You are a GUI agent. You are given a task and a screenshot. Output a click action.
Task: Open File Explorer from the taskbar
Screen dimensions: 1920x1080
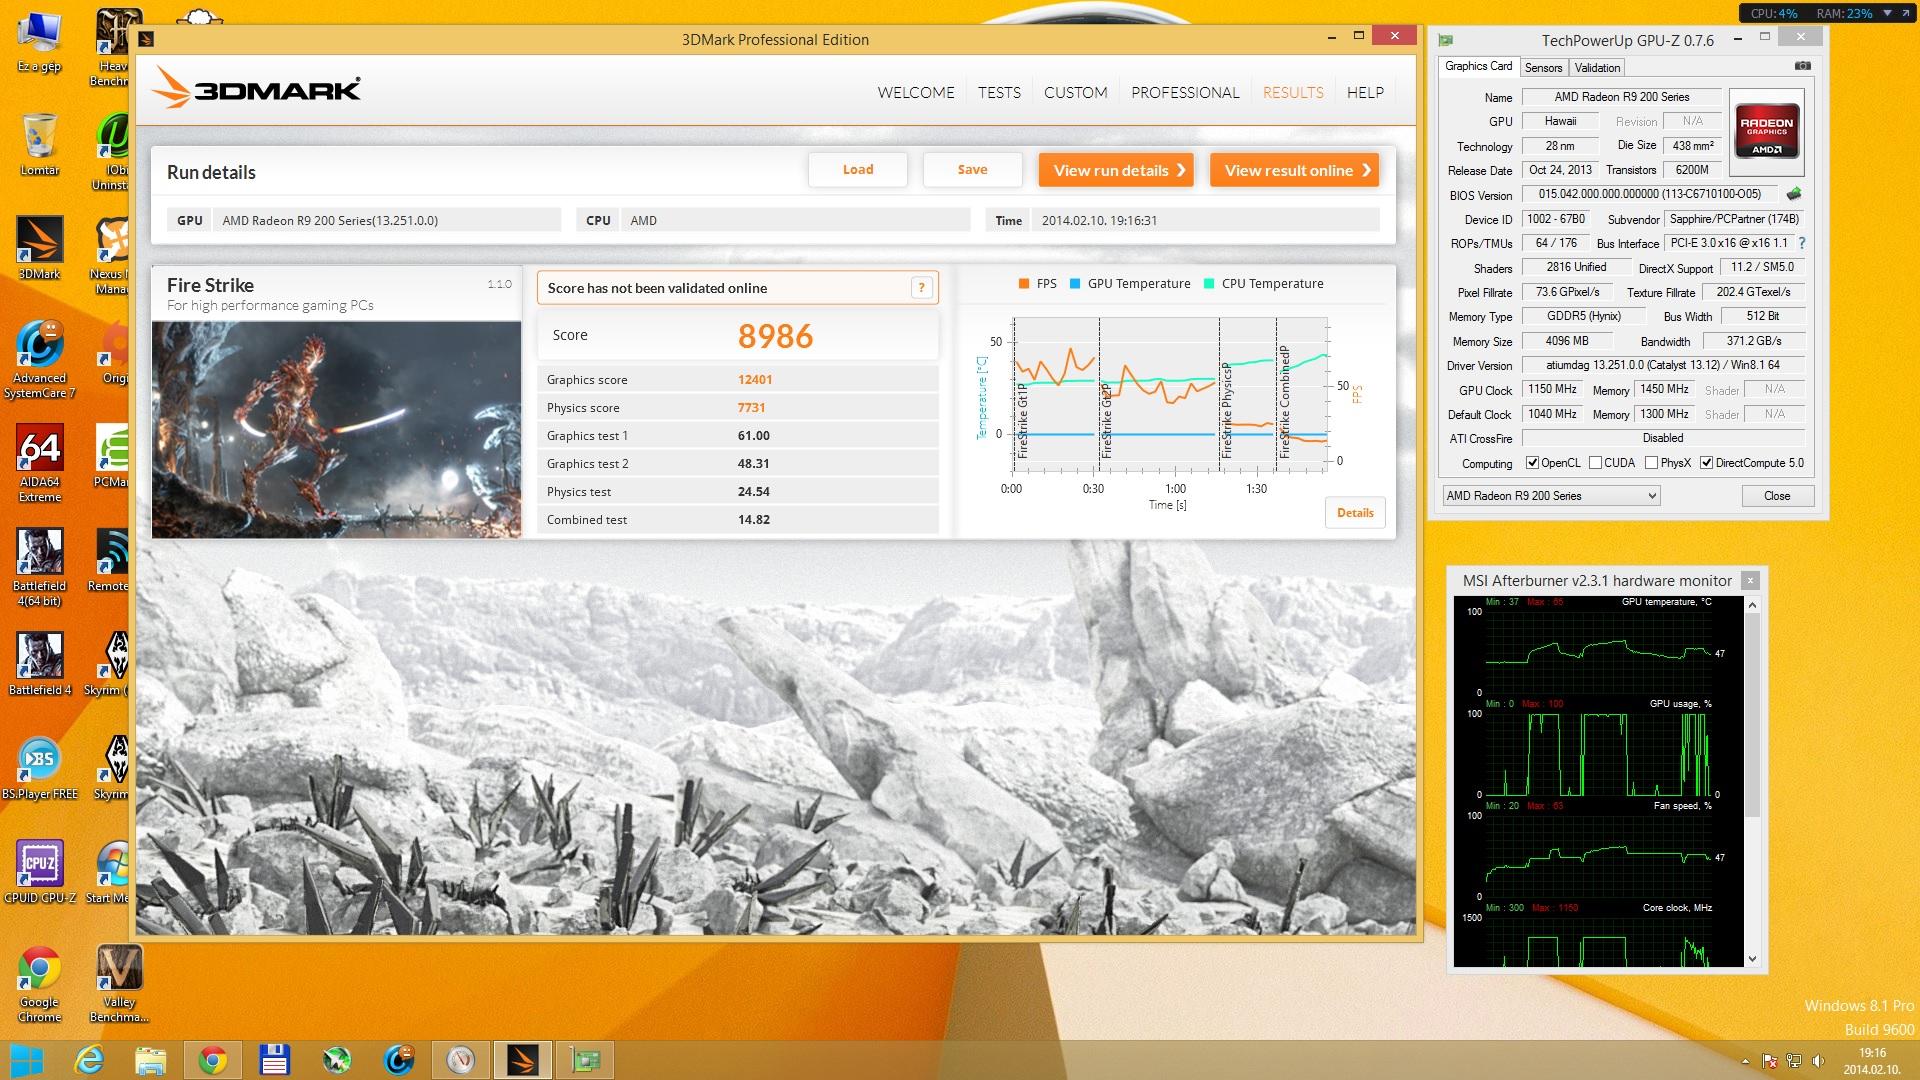click(151, 1060)
